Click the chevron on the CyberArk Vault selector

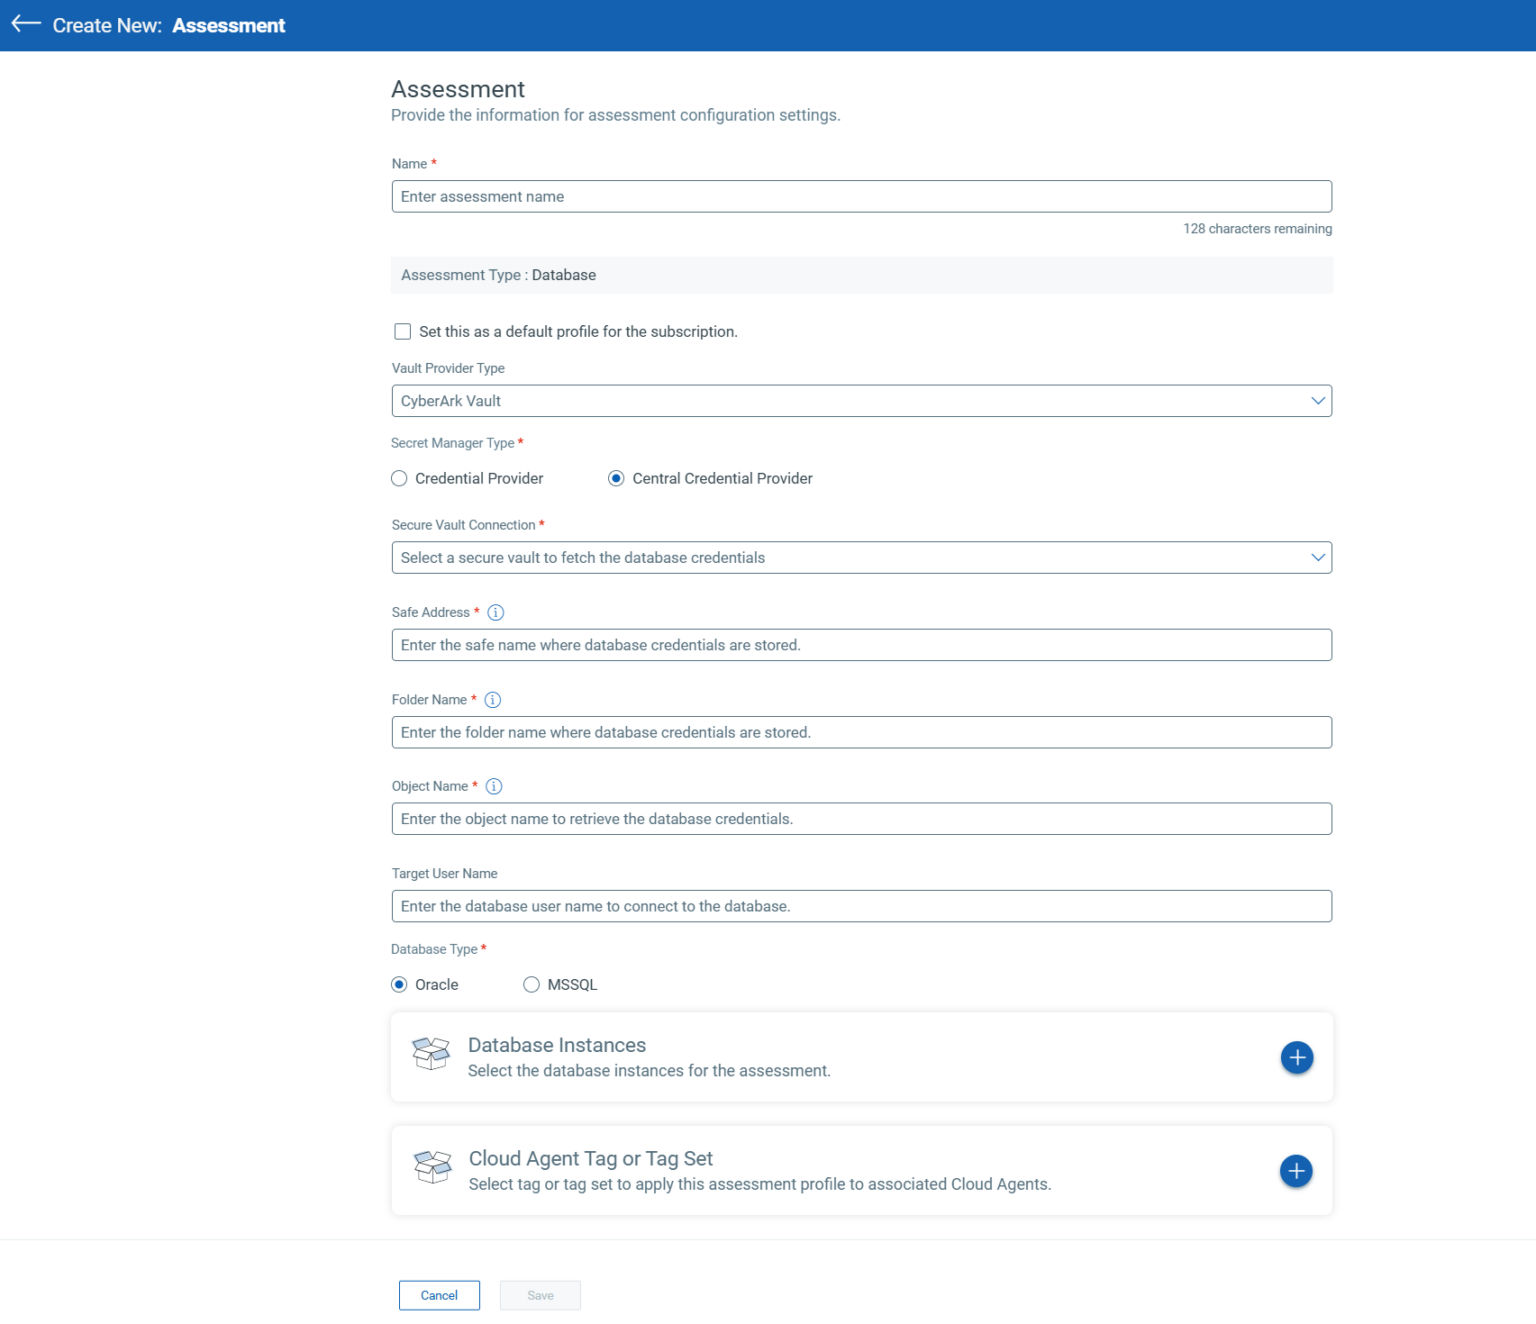1317,400
